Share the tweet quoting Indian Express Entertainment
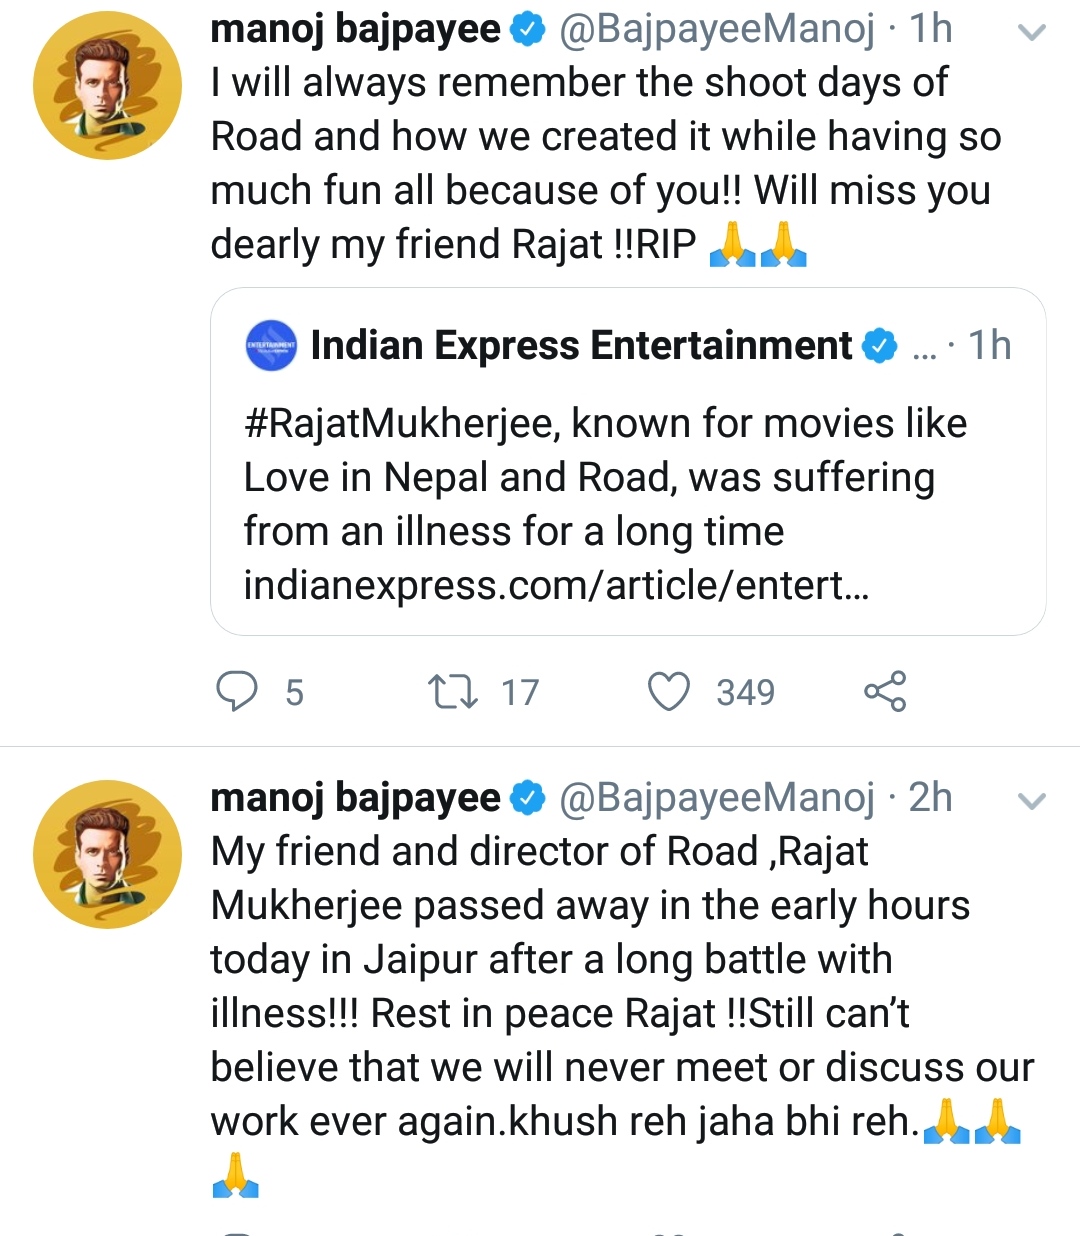This screenshot has height=1236, width=1080. coord(885,691)
